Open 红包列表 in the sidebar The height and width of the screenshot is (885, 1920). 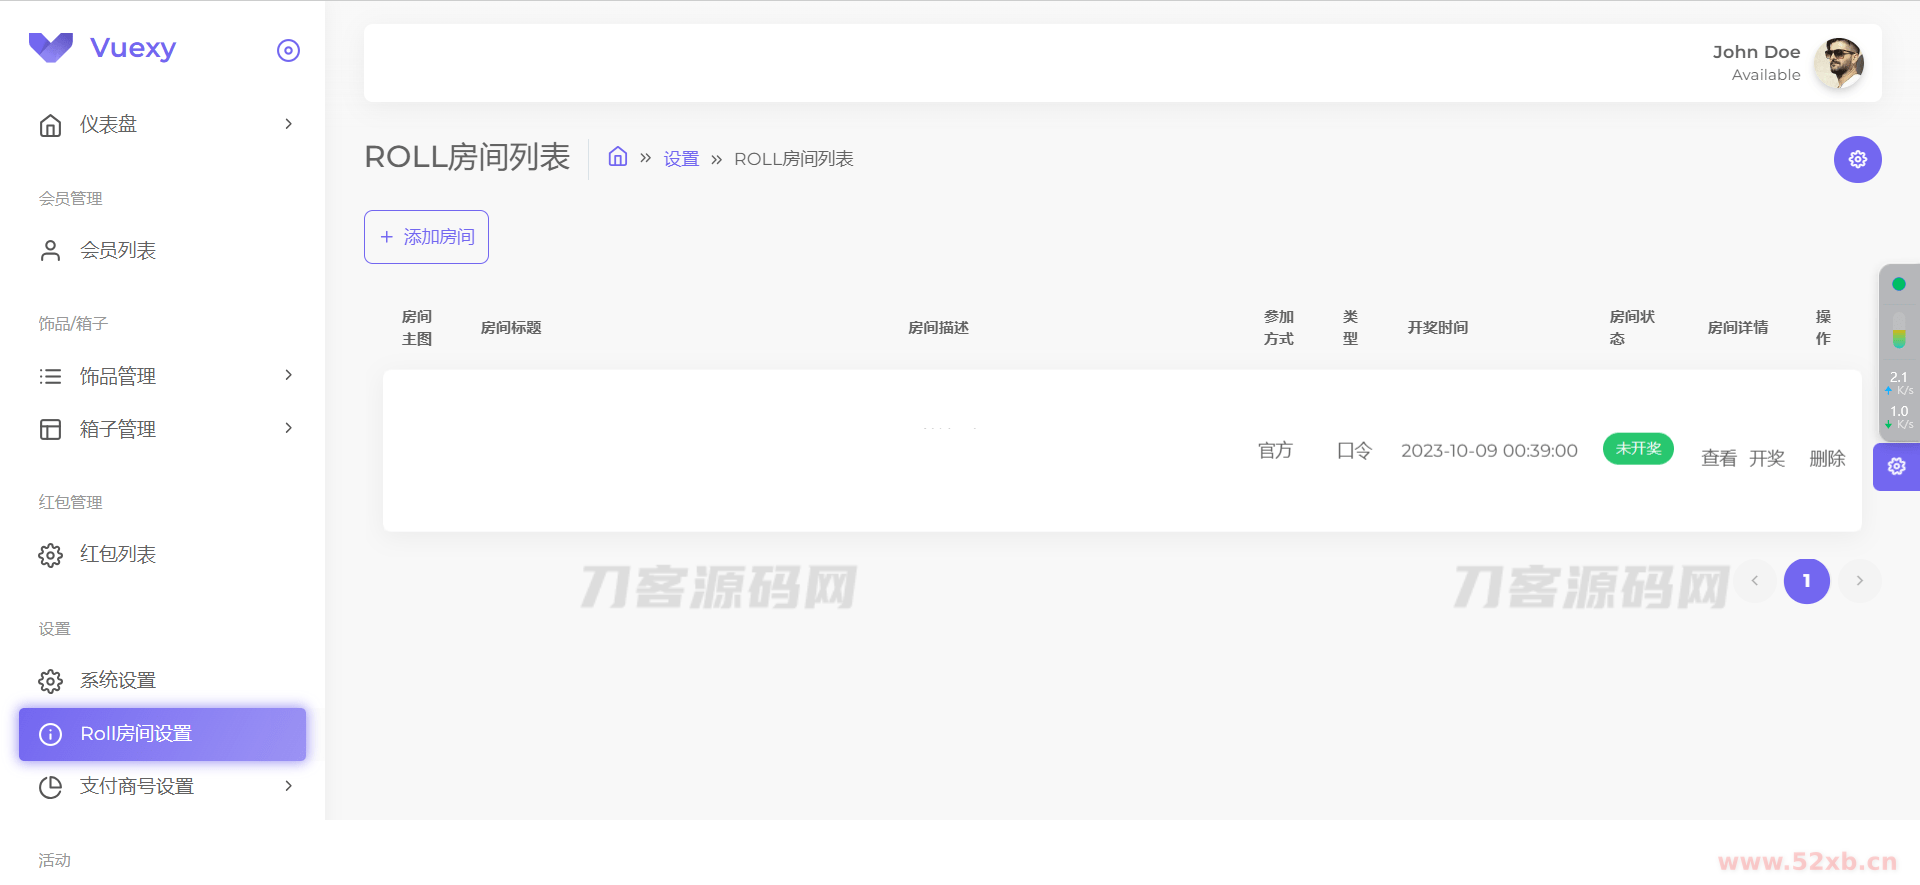pos(118,554)
